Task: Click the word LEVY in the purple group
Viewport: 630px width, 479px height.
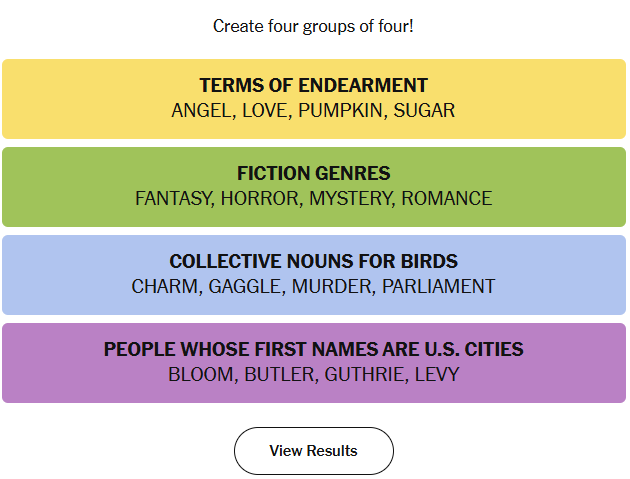Action: click(x=435, y=375)
